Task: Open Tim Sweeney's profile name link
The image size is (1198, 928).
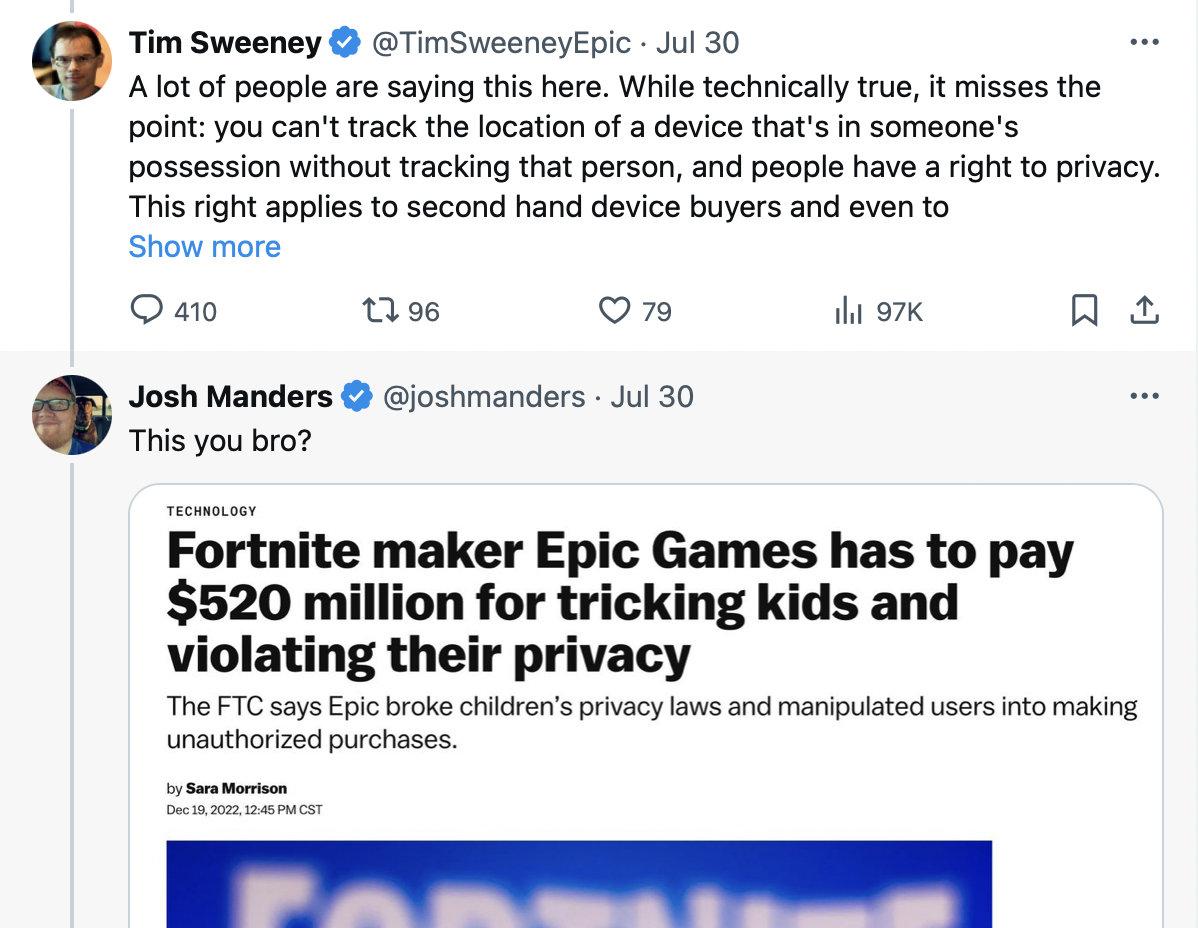Action: 225,43
